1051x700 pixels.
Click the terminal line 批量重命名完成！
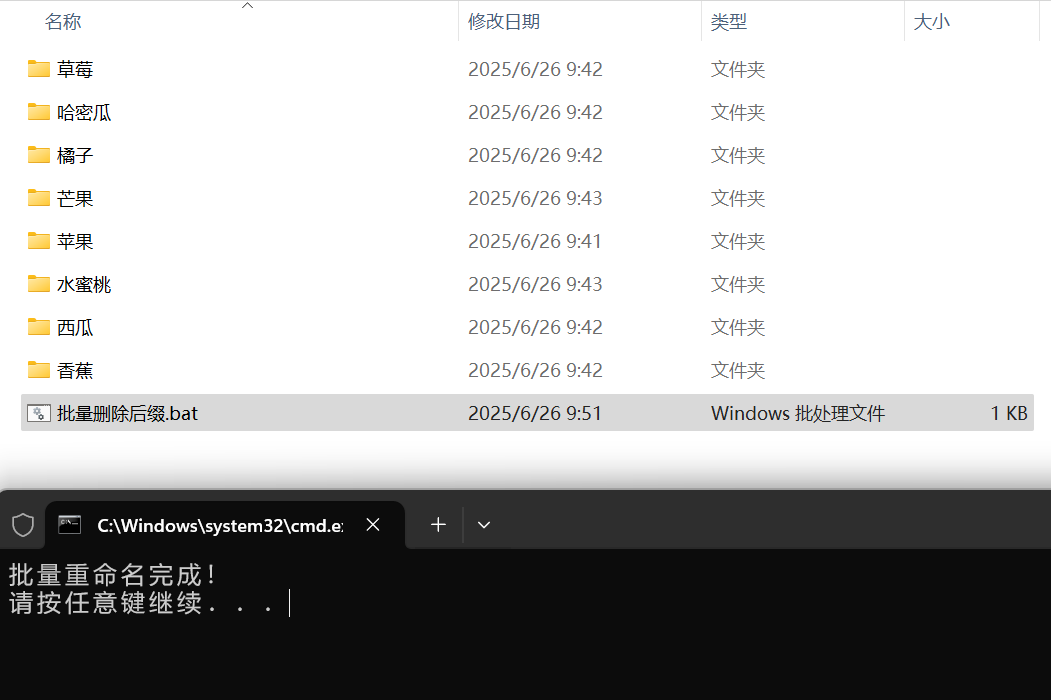(113, 575)
